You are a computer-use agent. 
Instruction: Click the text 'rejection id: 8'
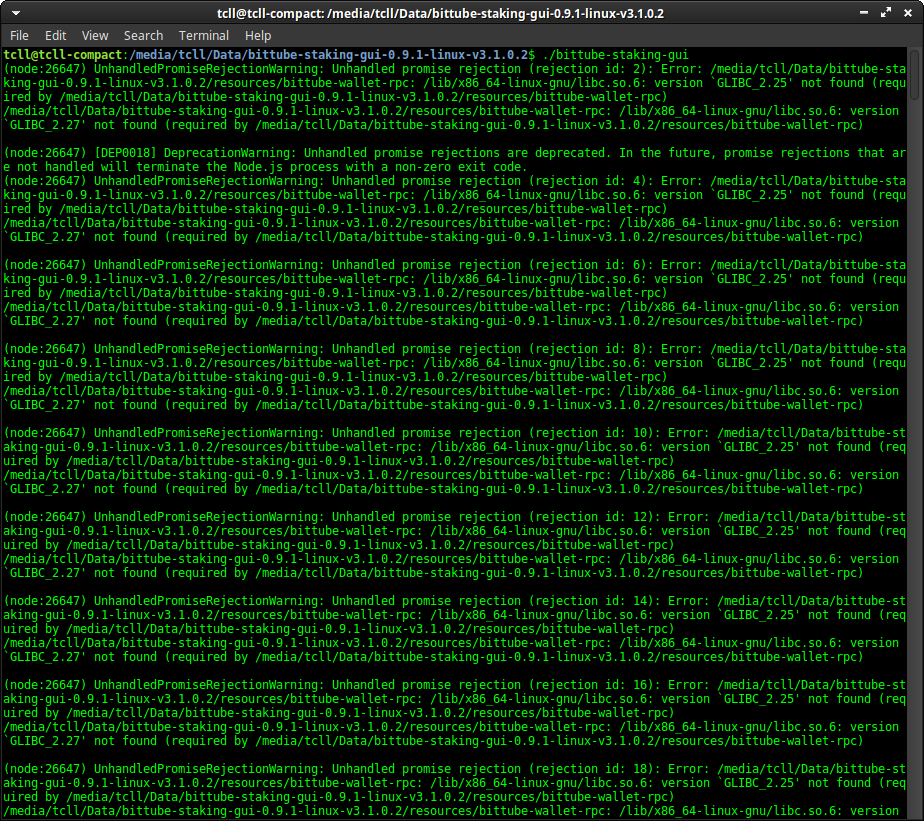[x=587, y=349]
